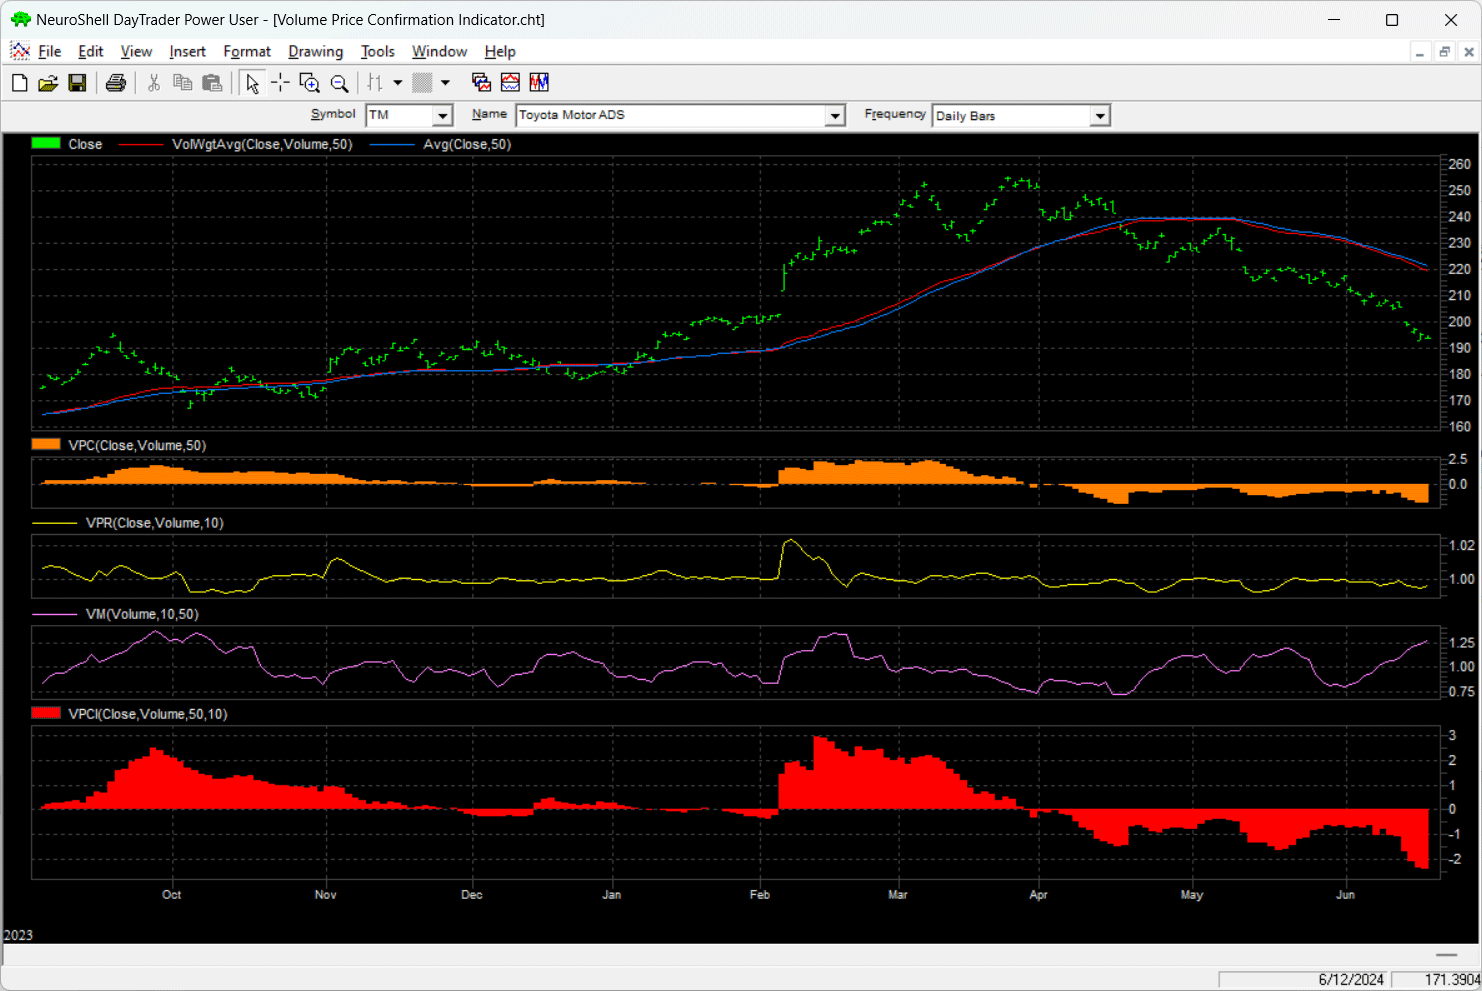Click the Toyota Motor ADS name field

(x=672, y=116)
